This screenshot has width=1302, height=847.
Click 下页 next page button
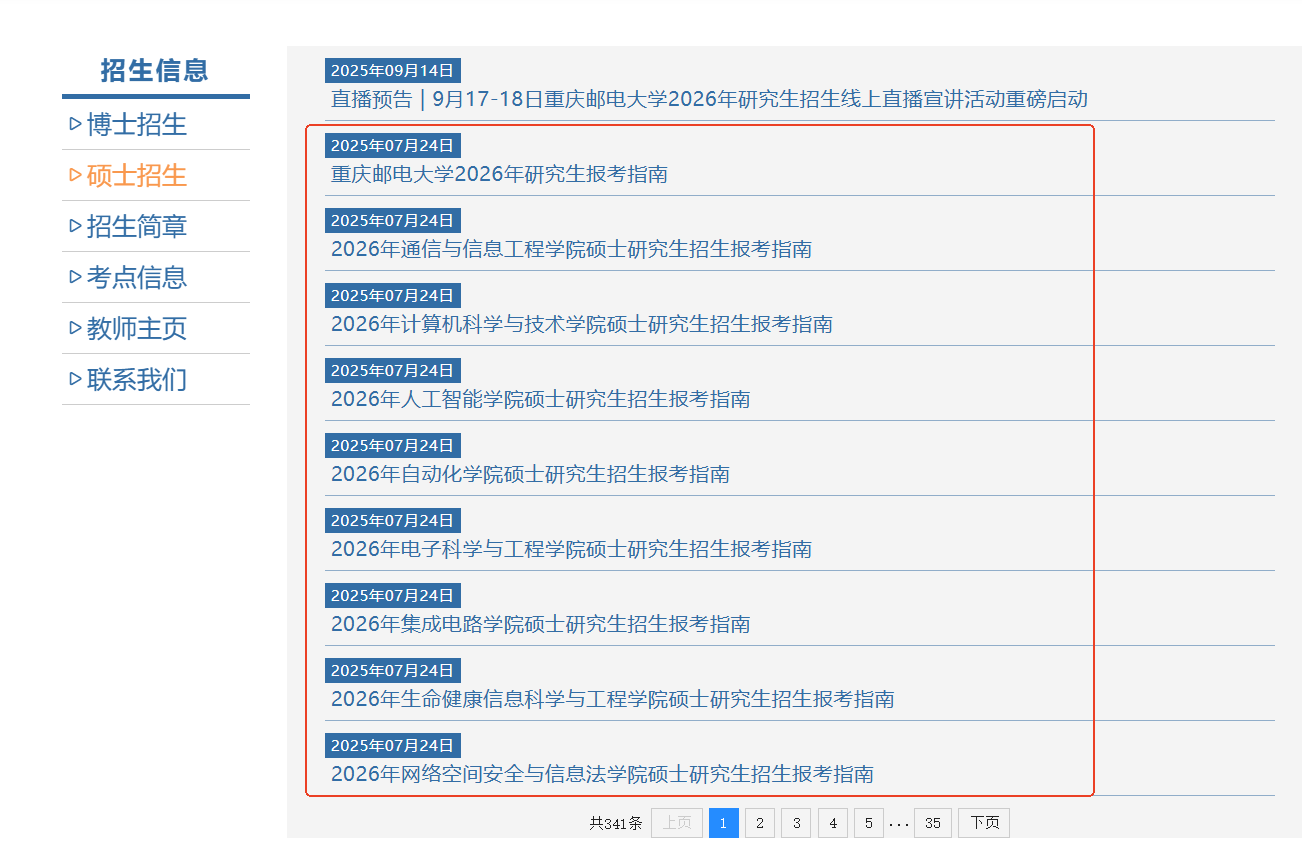point(984,823)
